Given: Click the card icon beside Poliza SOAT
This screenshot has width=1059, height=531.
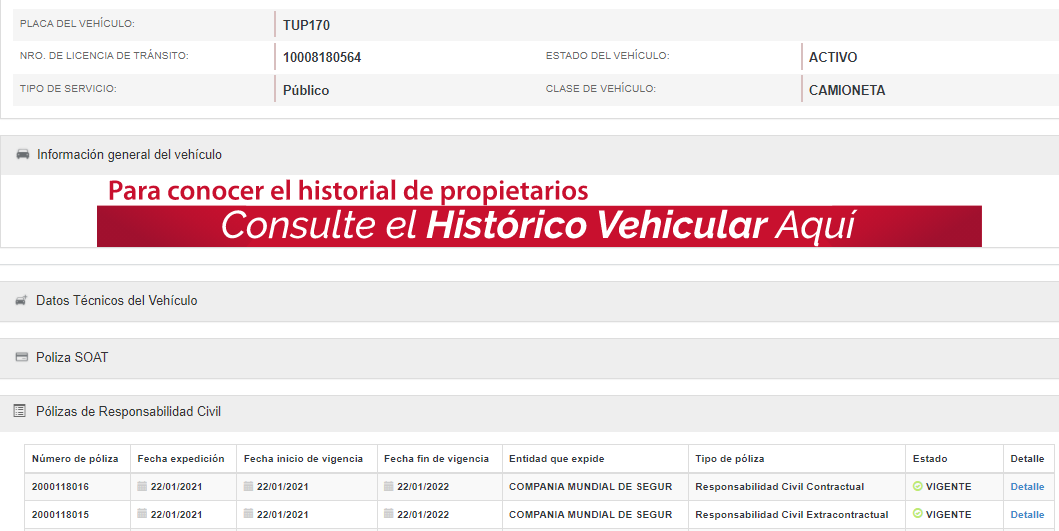Looking at the screenshot, I should tap(21, 357).
